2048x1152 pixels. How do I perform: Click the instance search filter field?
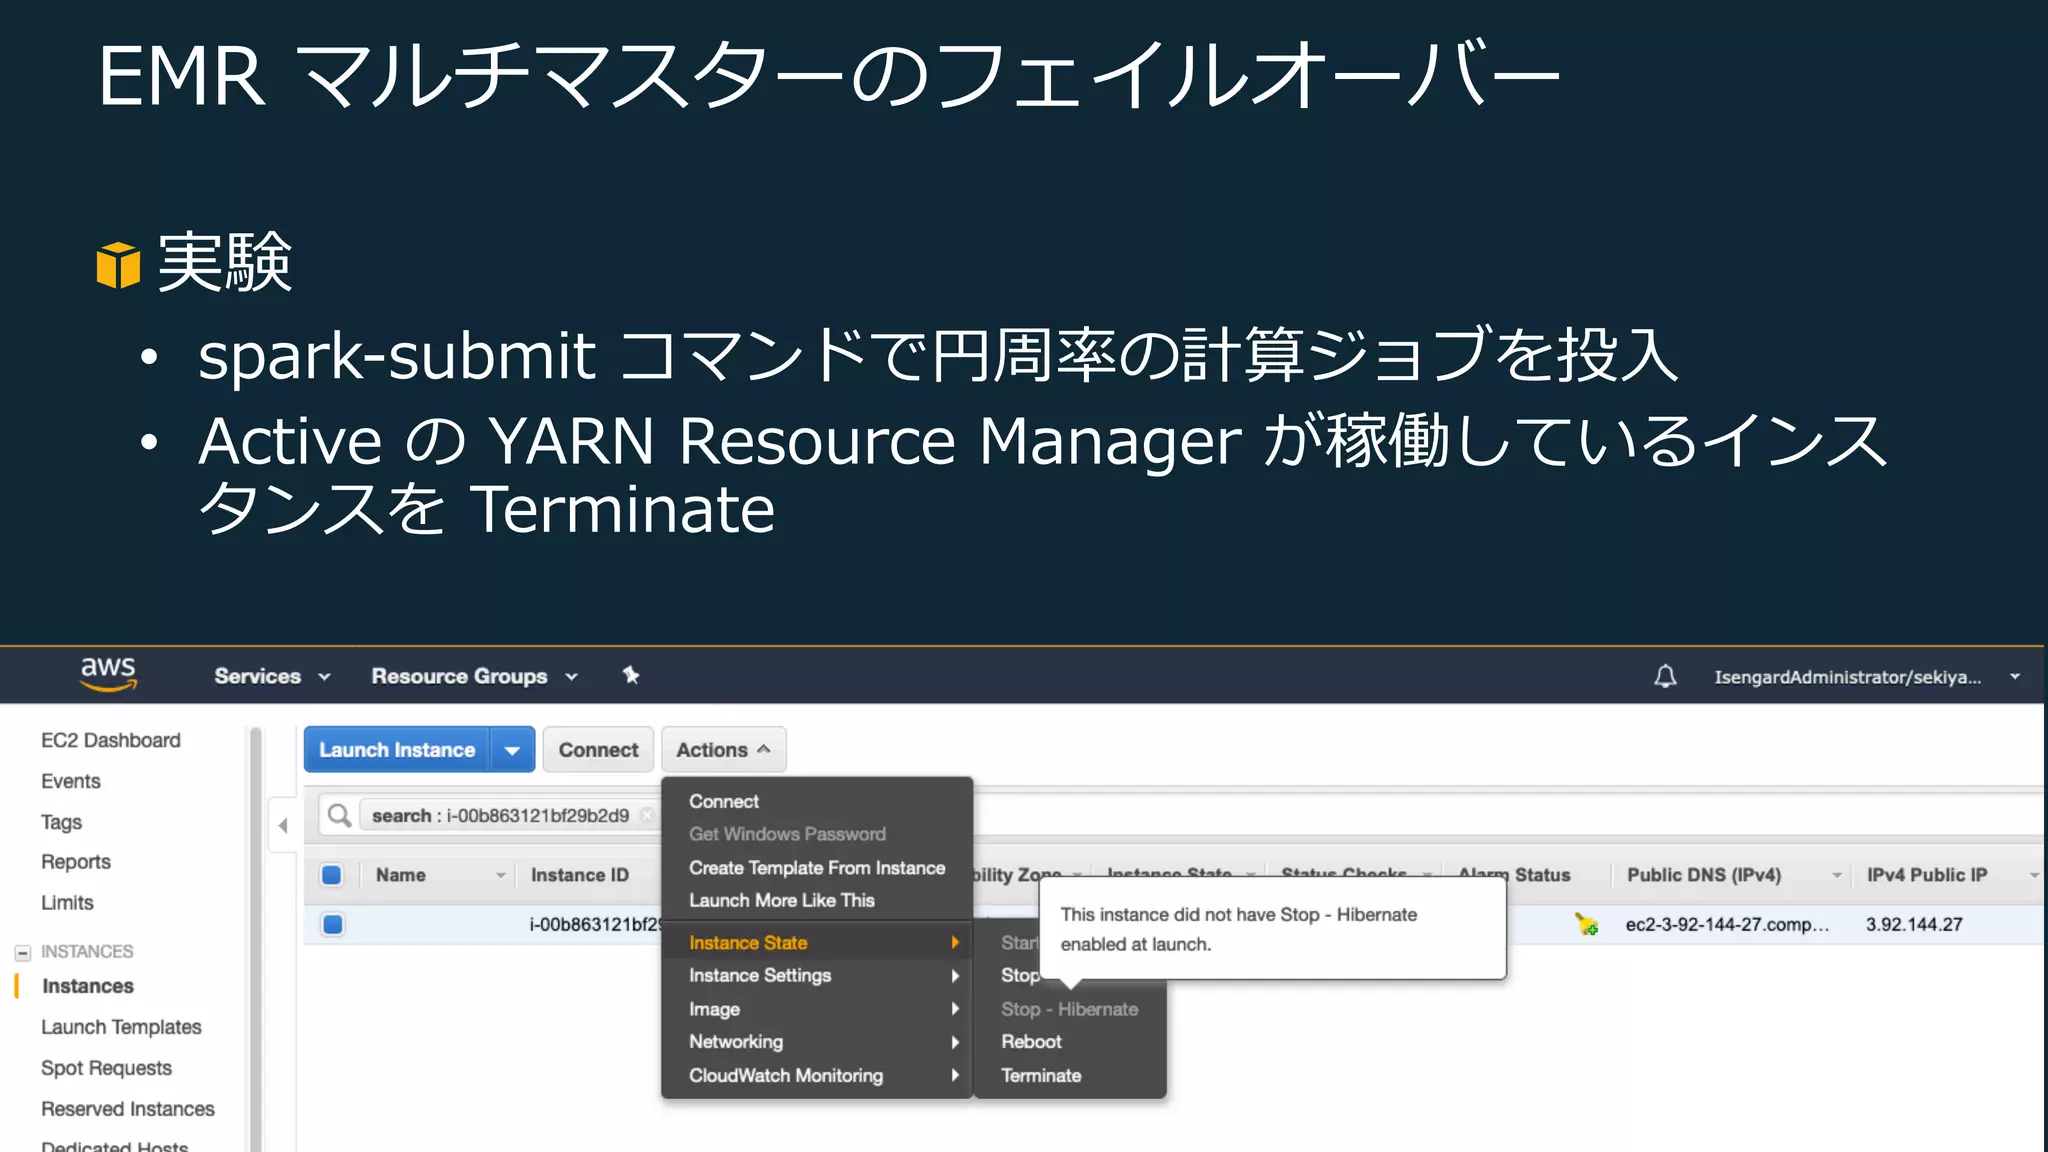[x=500, y=815]
